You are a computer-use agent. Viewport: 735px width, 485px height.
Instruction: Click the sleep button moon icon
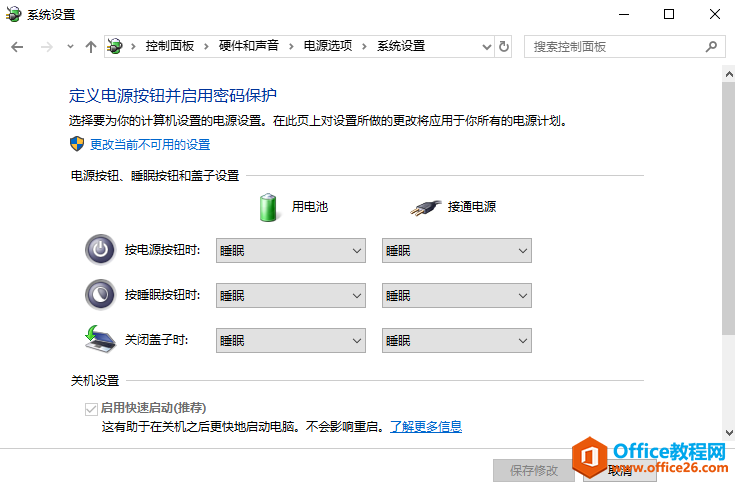[100, 294]
